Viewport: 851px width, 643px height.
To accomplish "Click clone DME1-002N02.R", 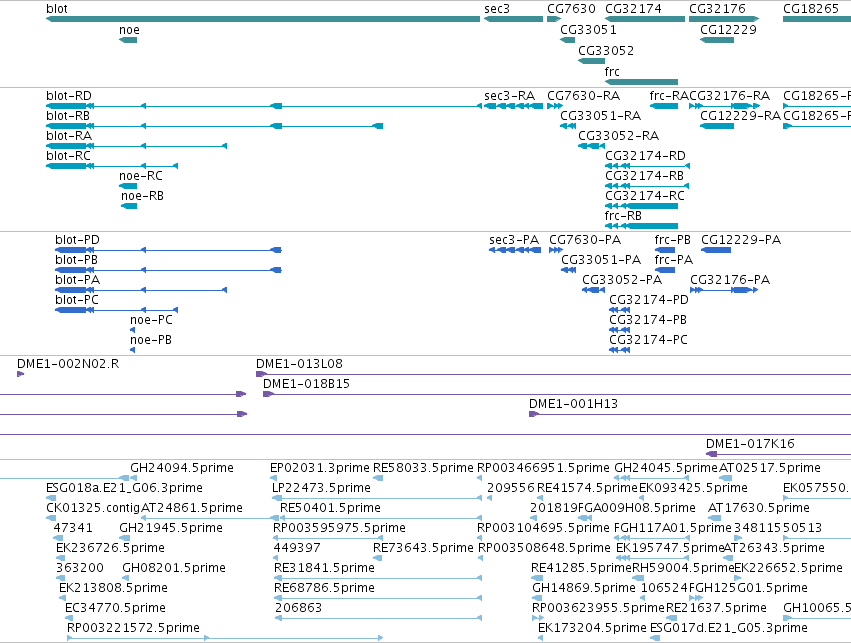I will coord(68,364).
